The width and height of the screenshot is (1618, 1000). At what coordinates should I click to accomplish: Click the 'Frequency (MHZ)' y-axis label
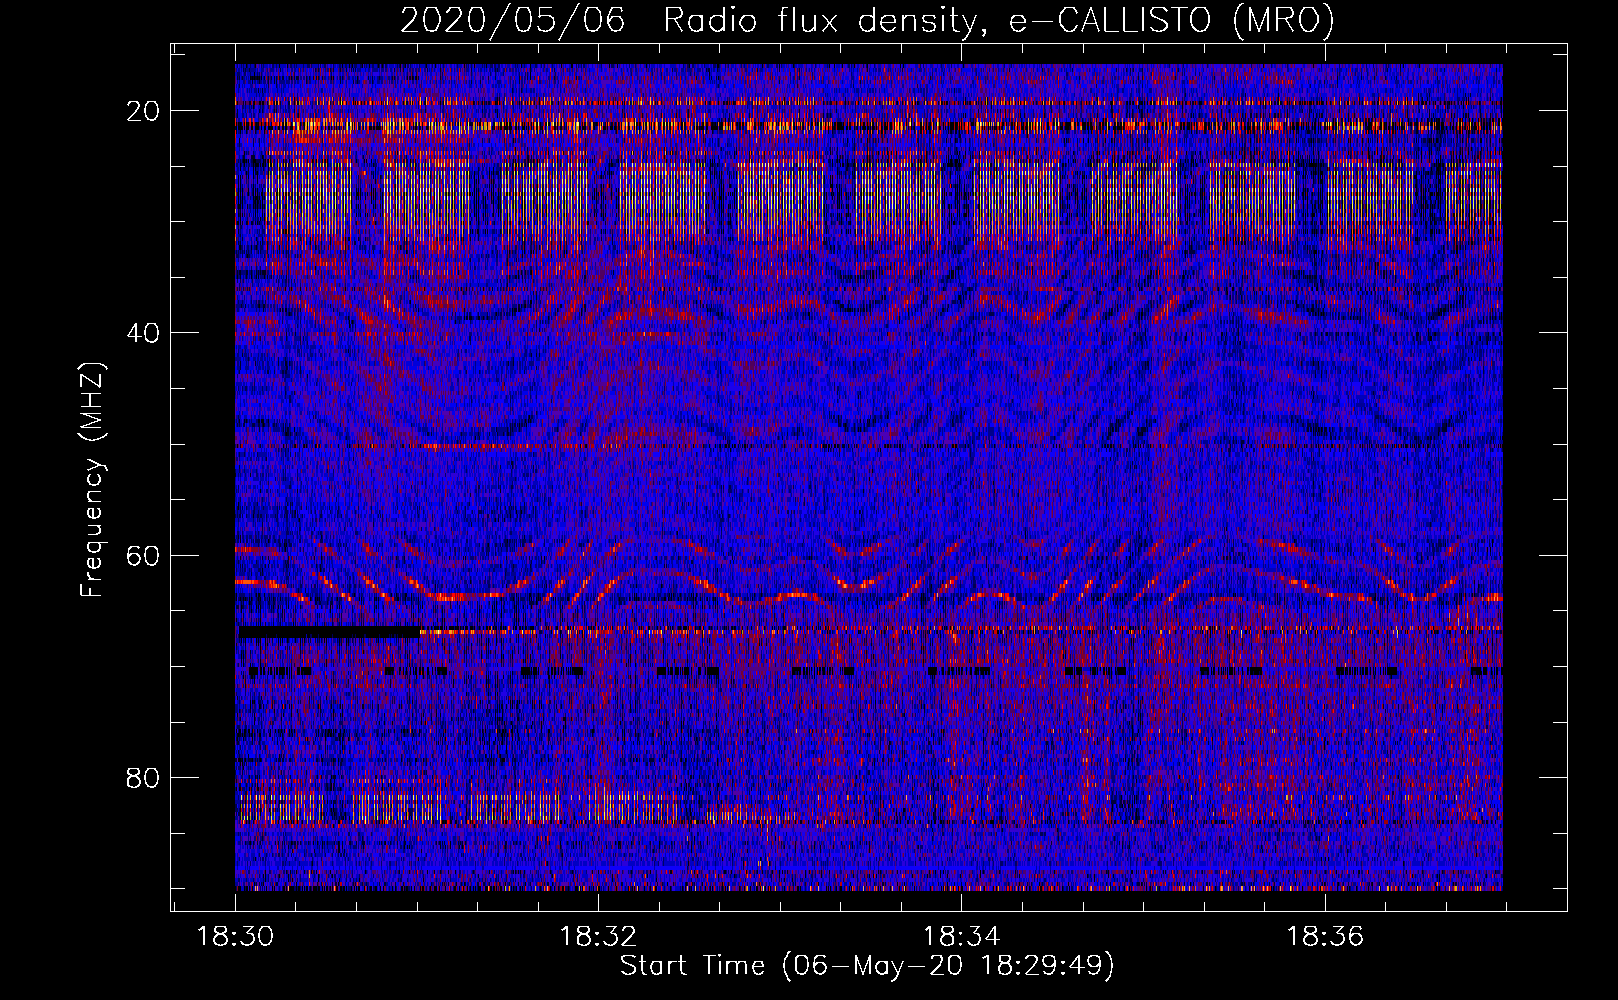92,480
